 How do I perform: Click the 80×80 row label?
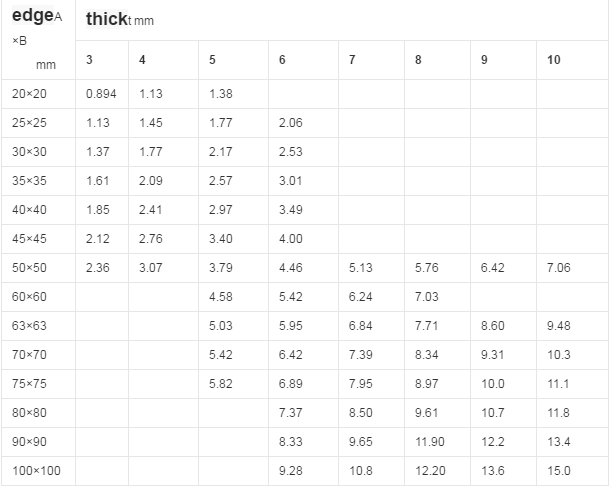[x=29, y=413]
